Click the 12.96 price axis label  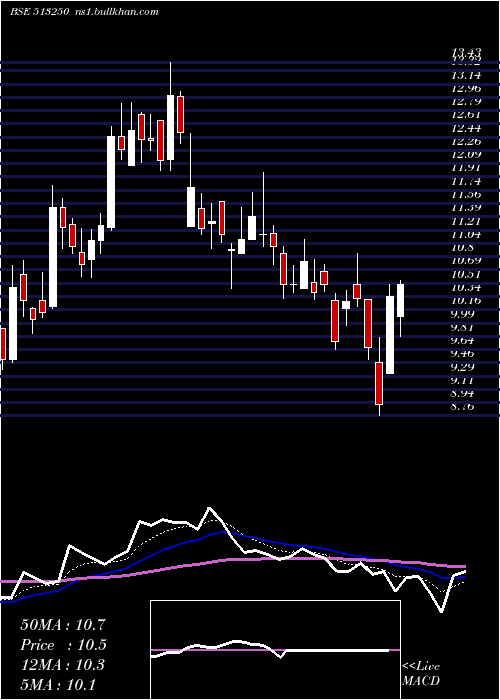pyautogui.click(x=466, y=88)
